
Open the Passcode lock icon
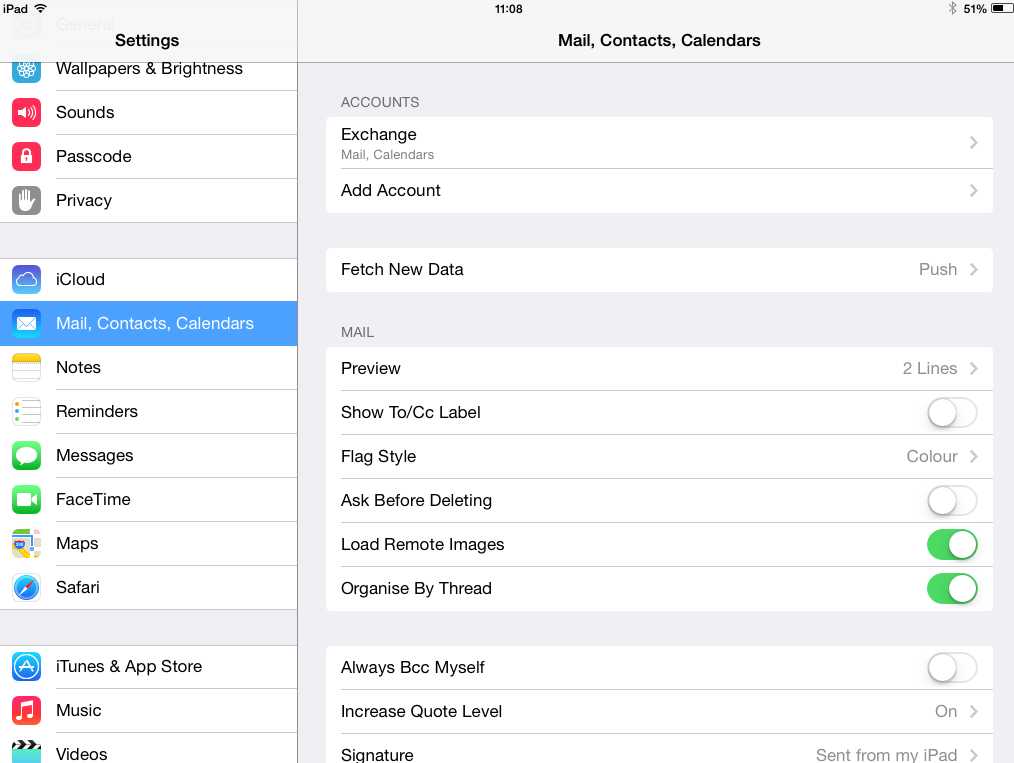(x=27, y=157)
